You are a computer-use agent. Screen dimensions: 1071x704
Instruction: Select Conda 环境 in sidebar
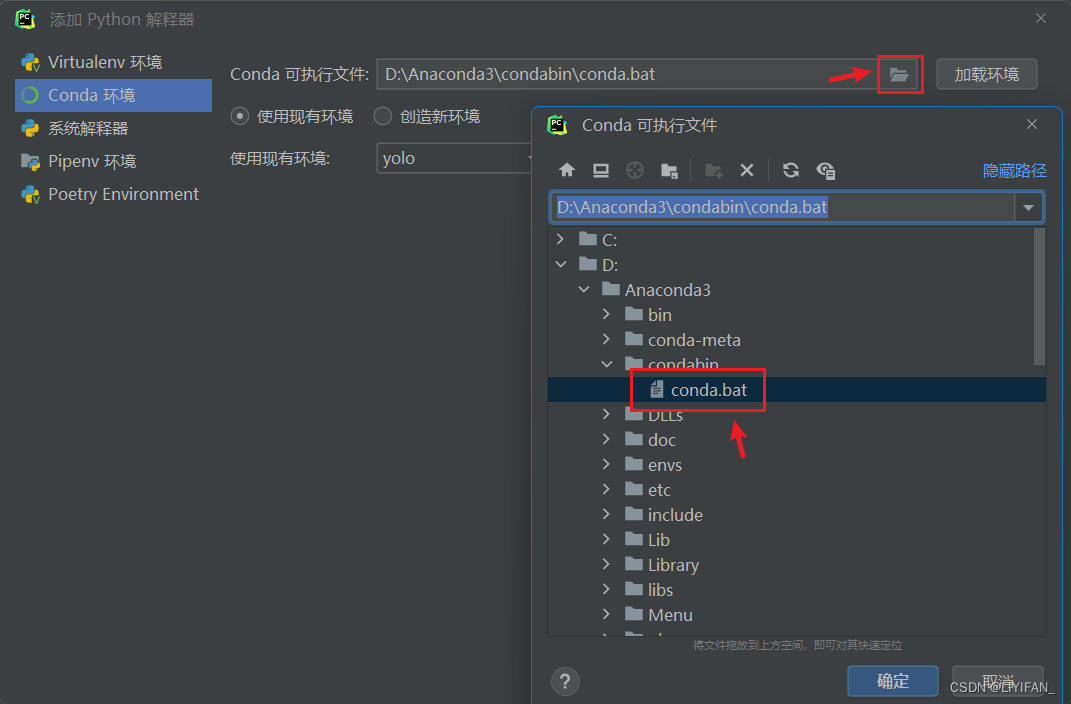(113, 95)
